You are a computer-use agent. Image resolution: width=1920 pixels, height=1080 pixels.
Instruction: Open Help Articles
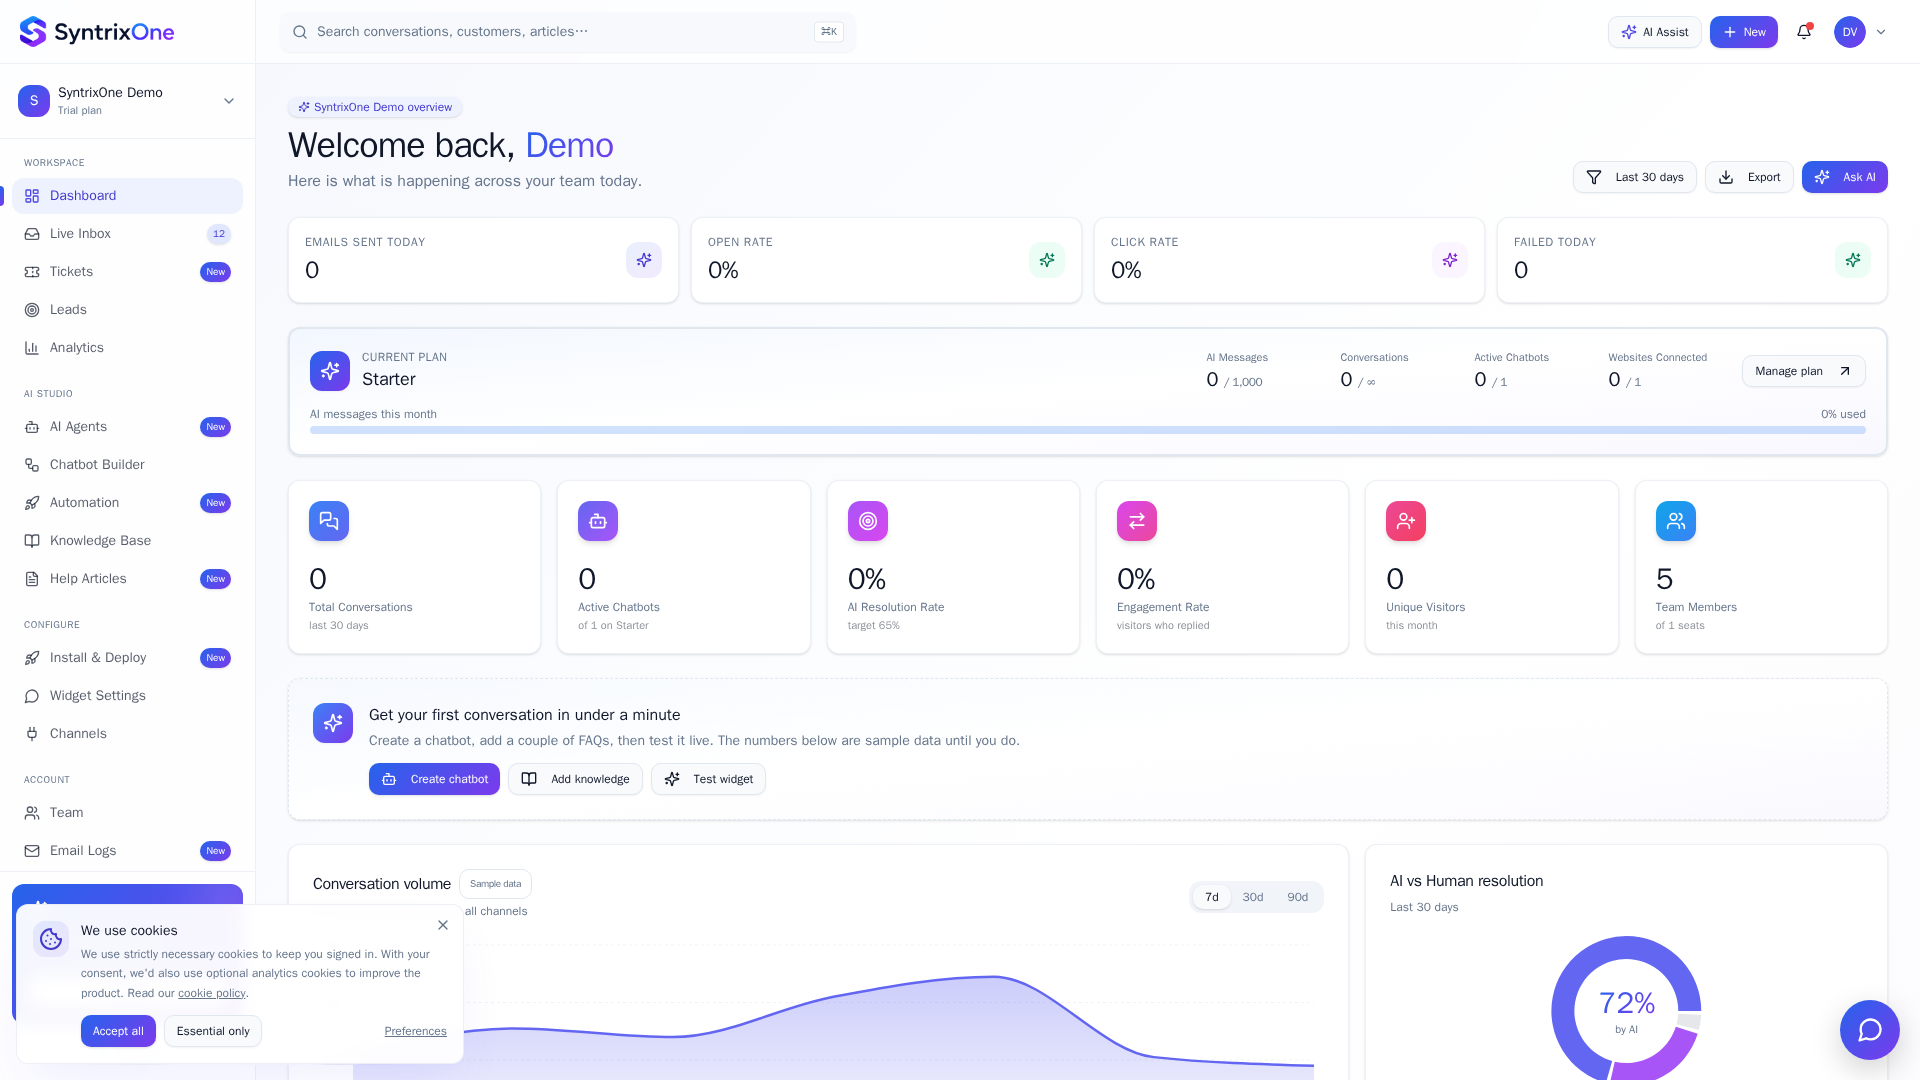(127, 579)
